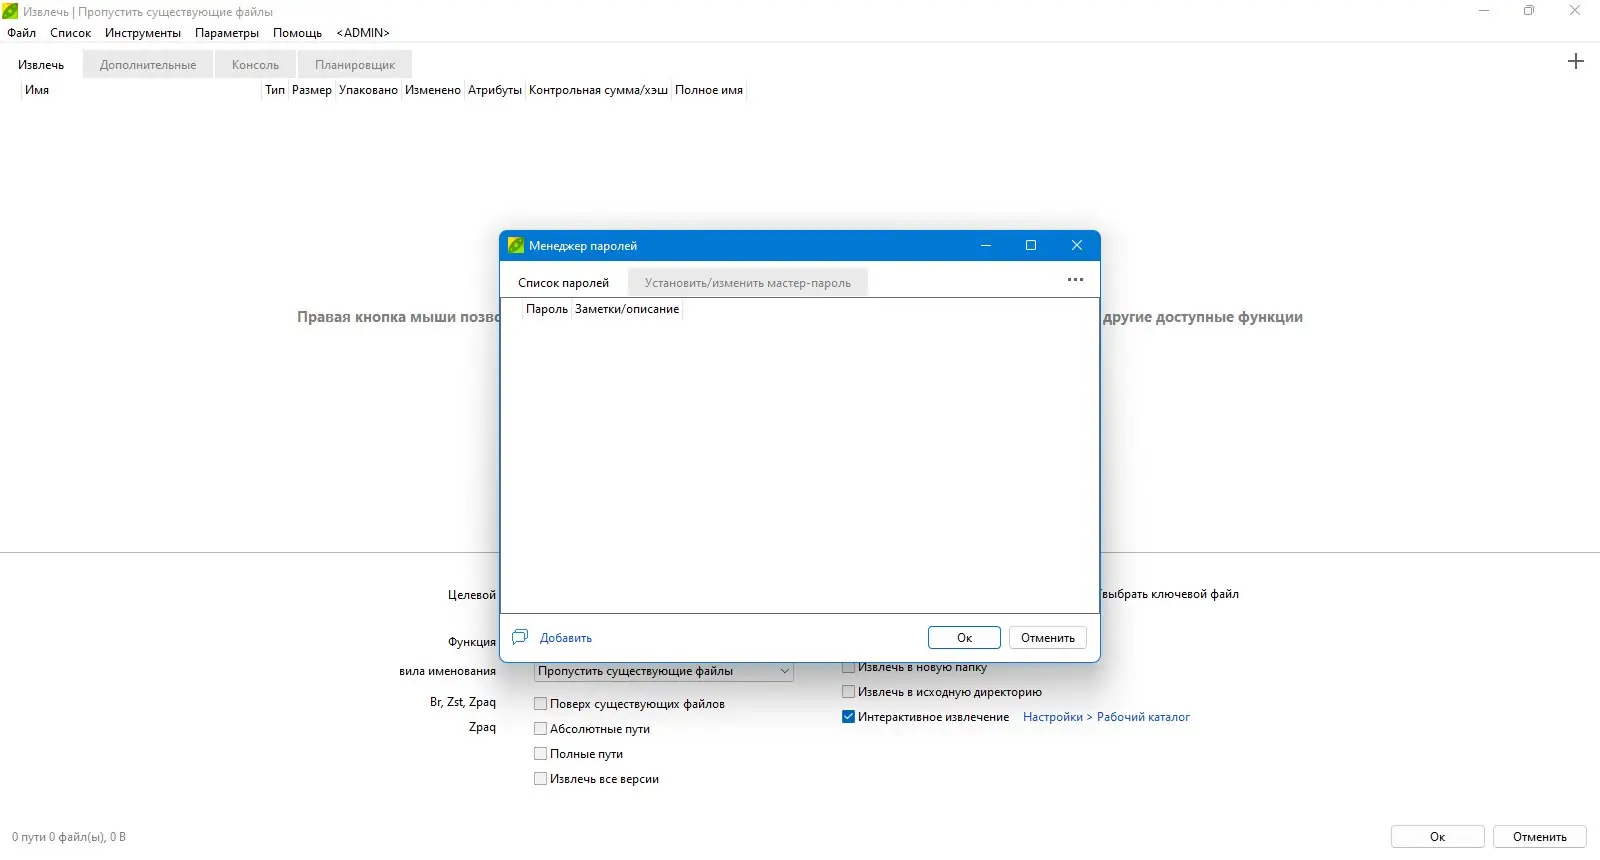Open the Список menu

(x=70, y=33)
